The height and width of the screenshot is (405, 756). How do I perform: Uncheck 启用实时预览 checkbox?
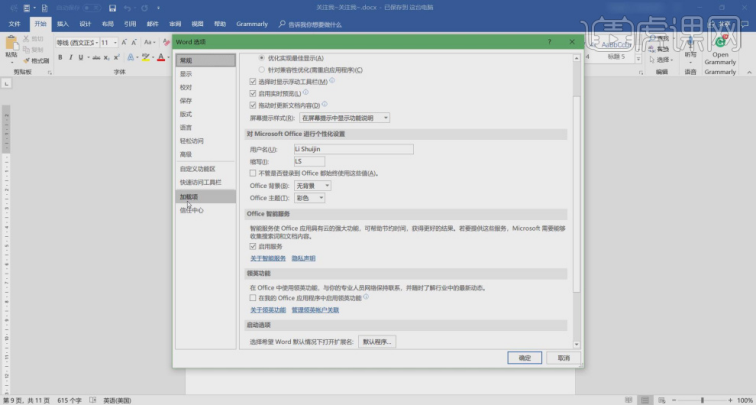pyautogui.click(x=253, y=94)
